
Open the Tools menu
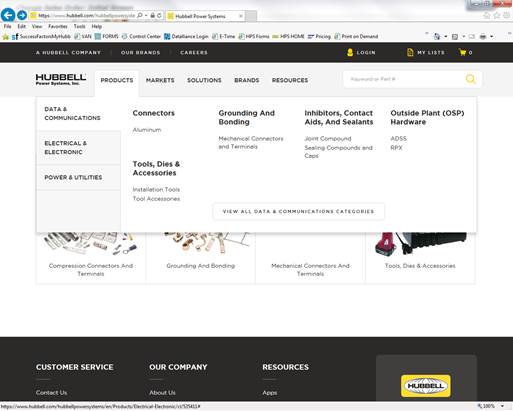79,26
